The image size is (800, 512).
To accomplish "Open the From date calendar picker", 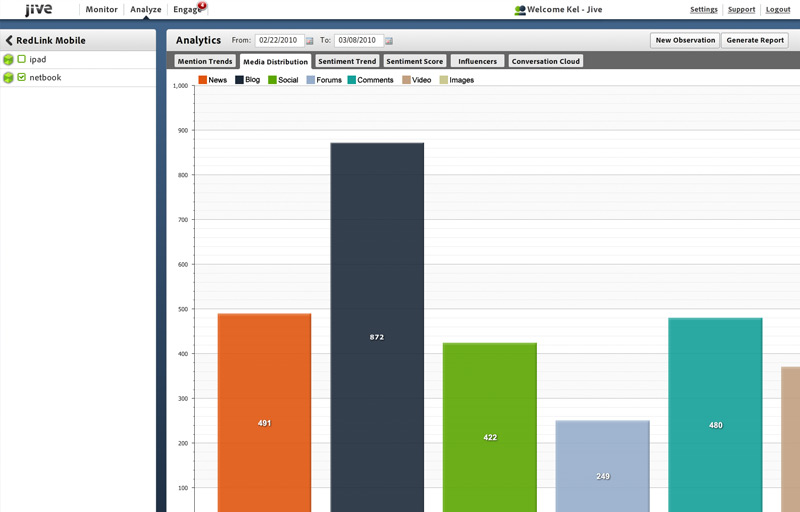I will (x=309, y=41).
